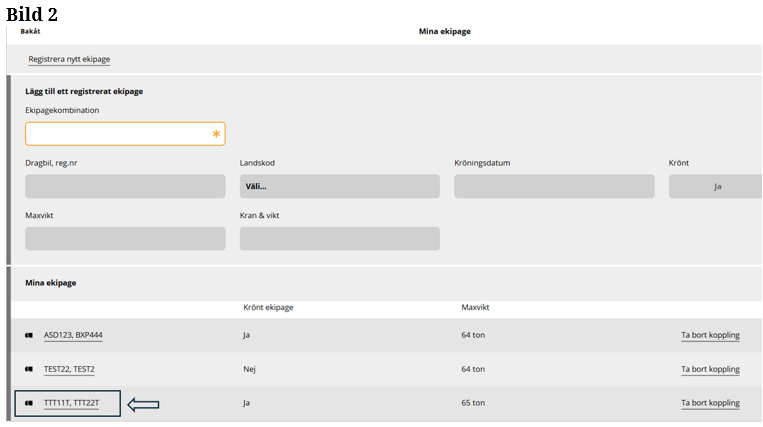Toggle the Krönt Ja button
The image size is (763, 427).
pos(716,186)
